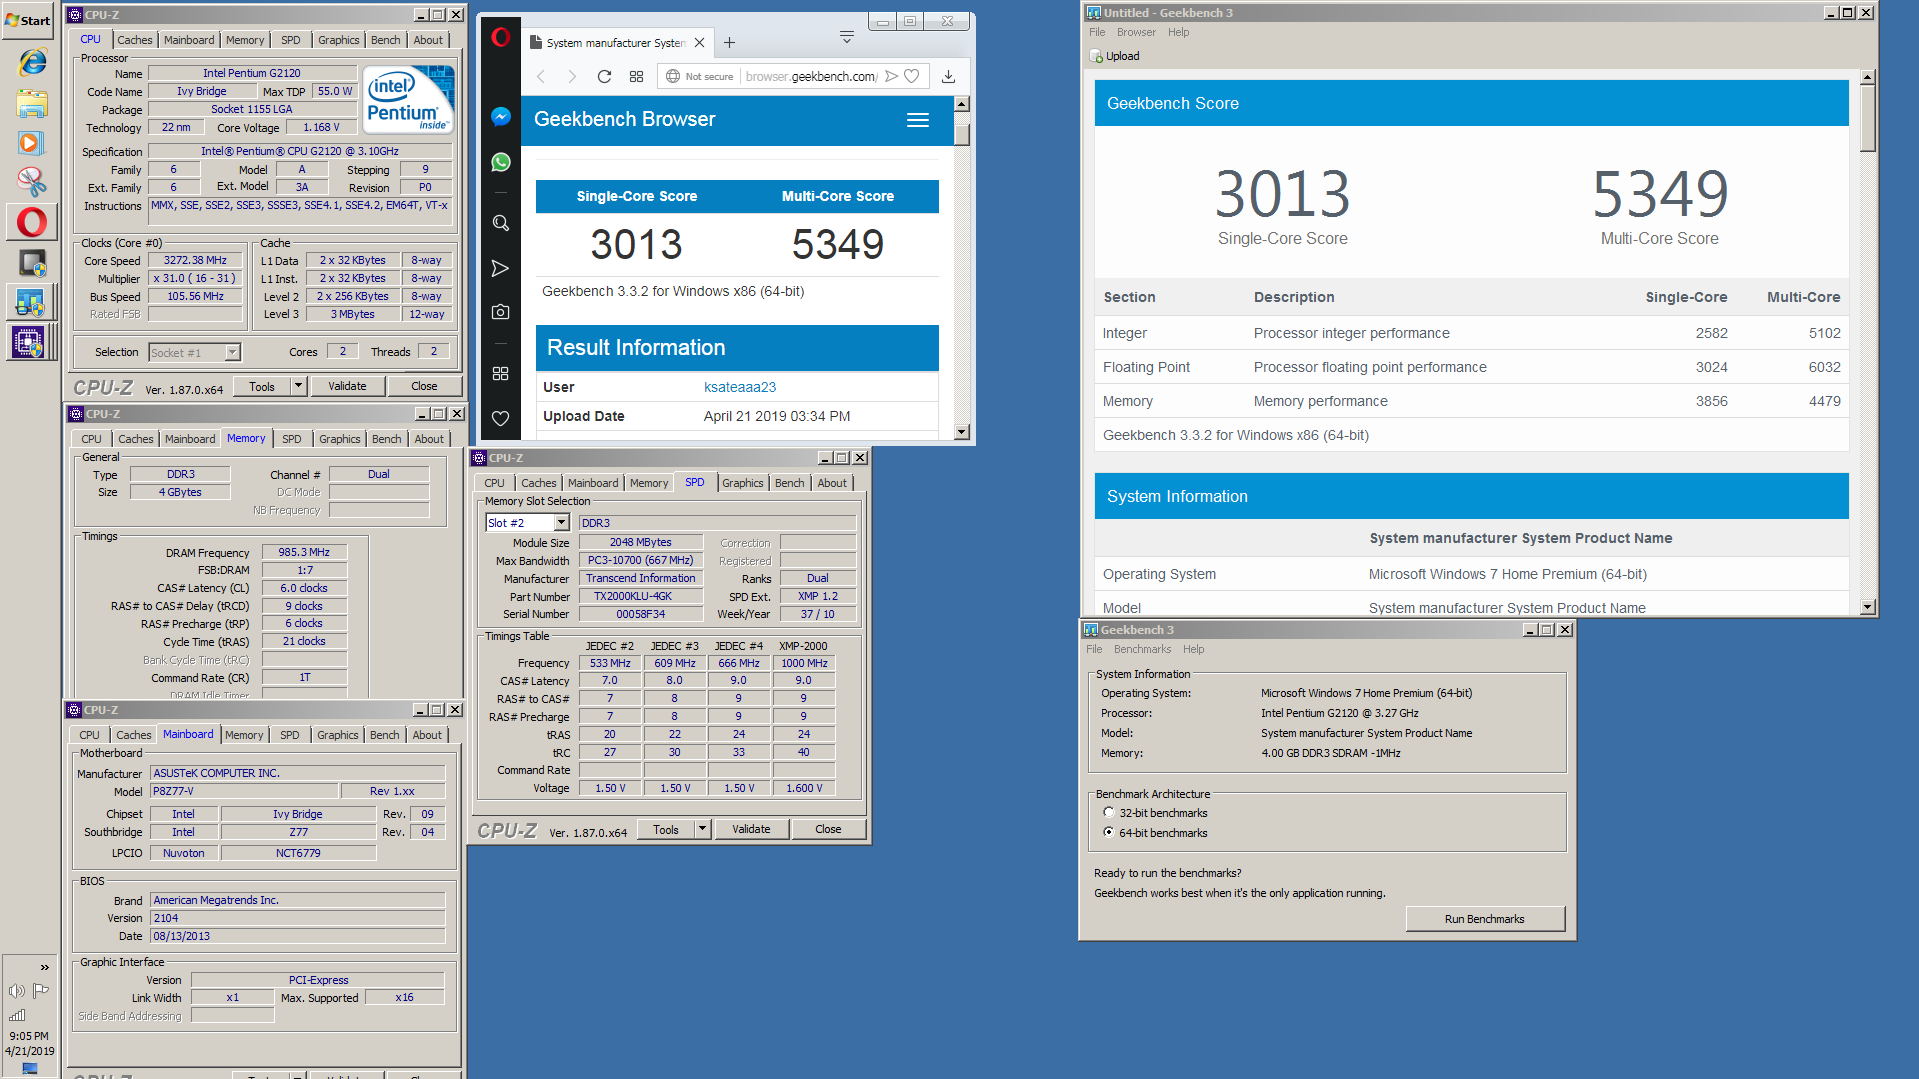Show hidden system tray icons chevron
1919x1079 pixels.
[44, 967]
